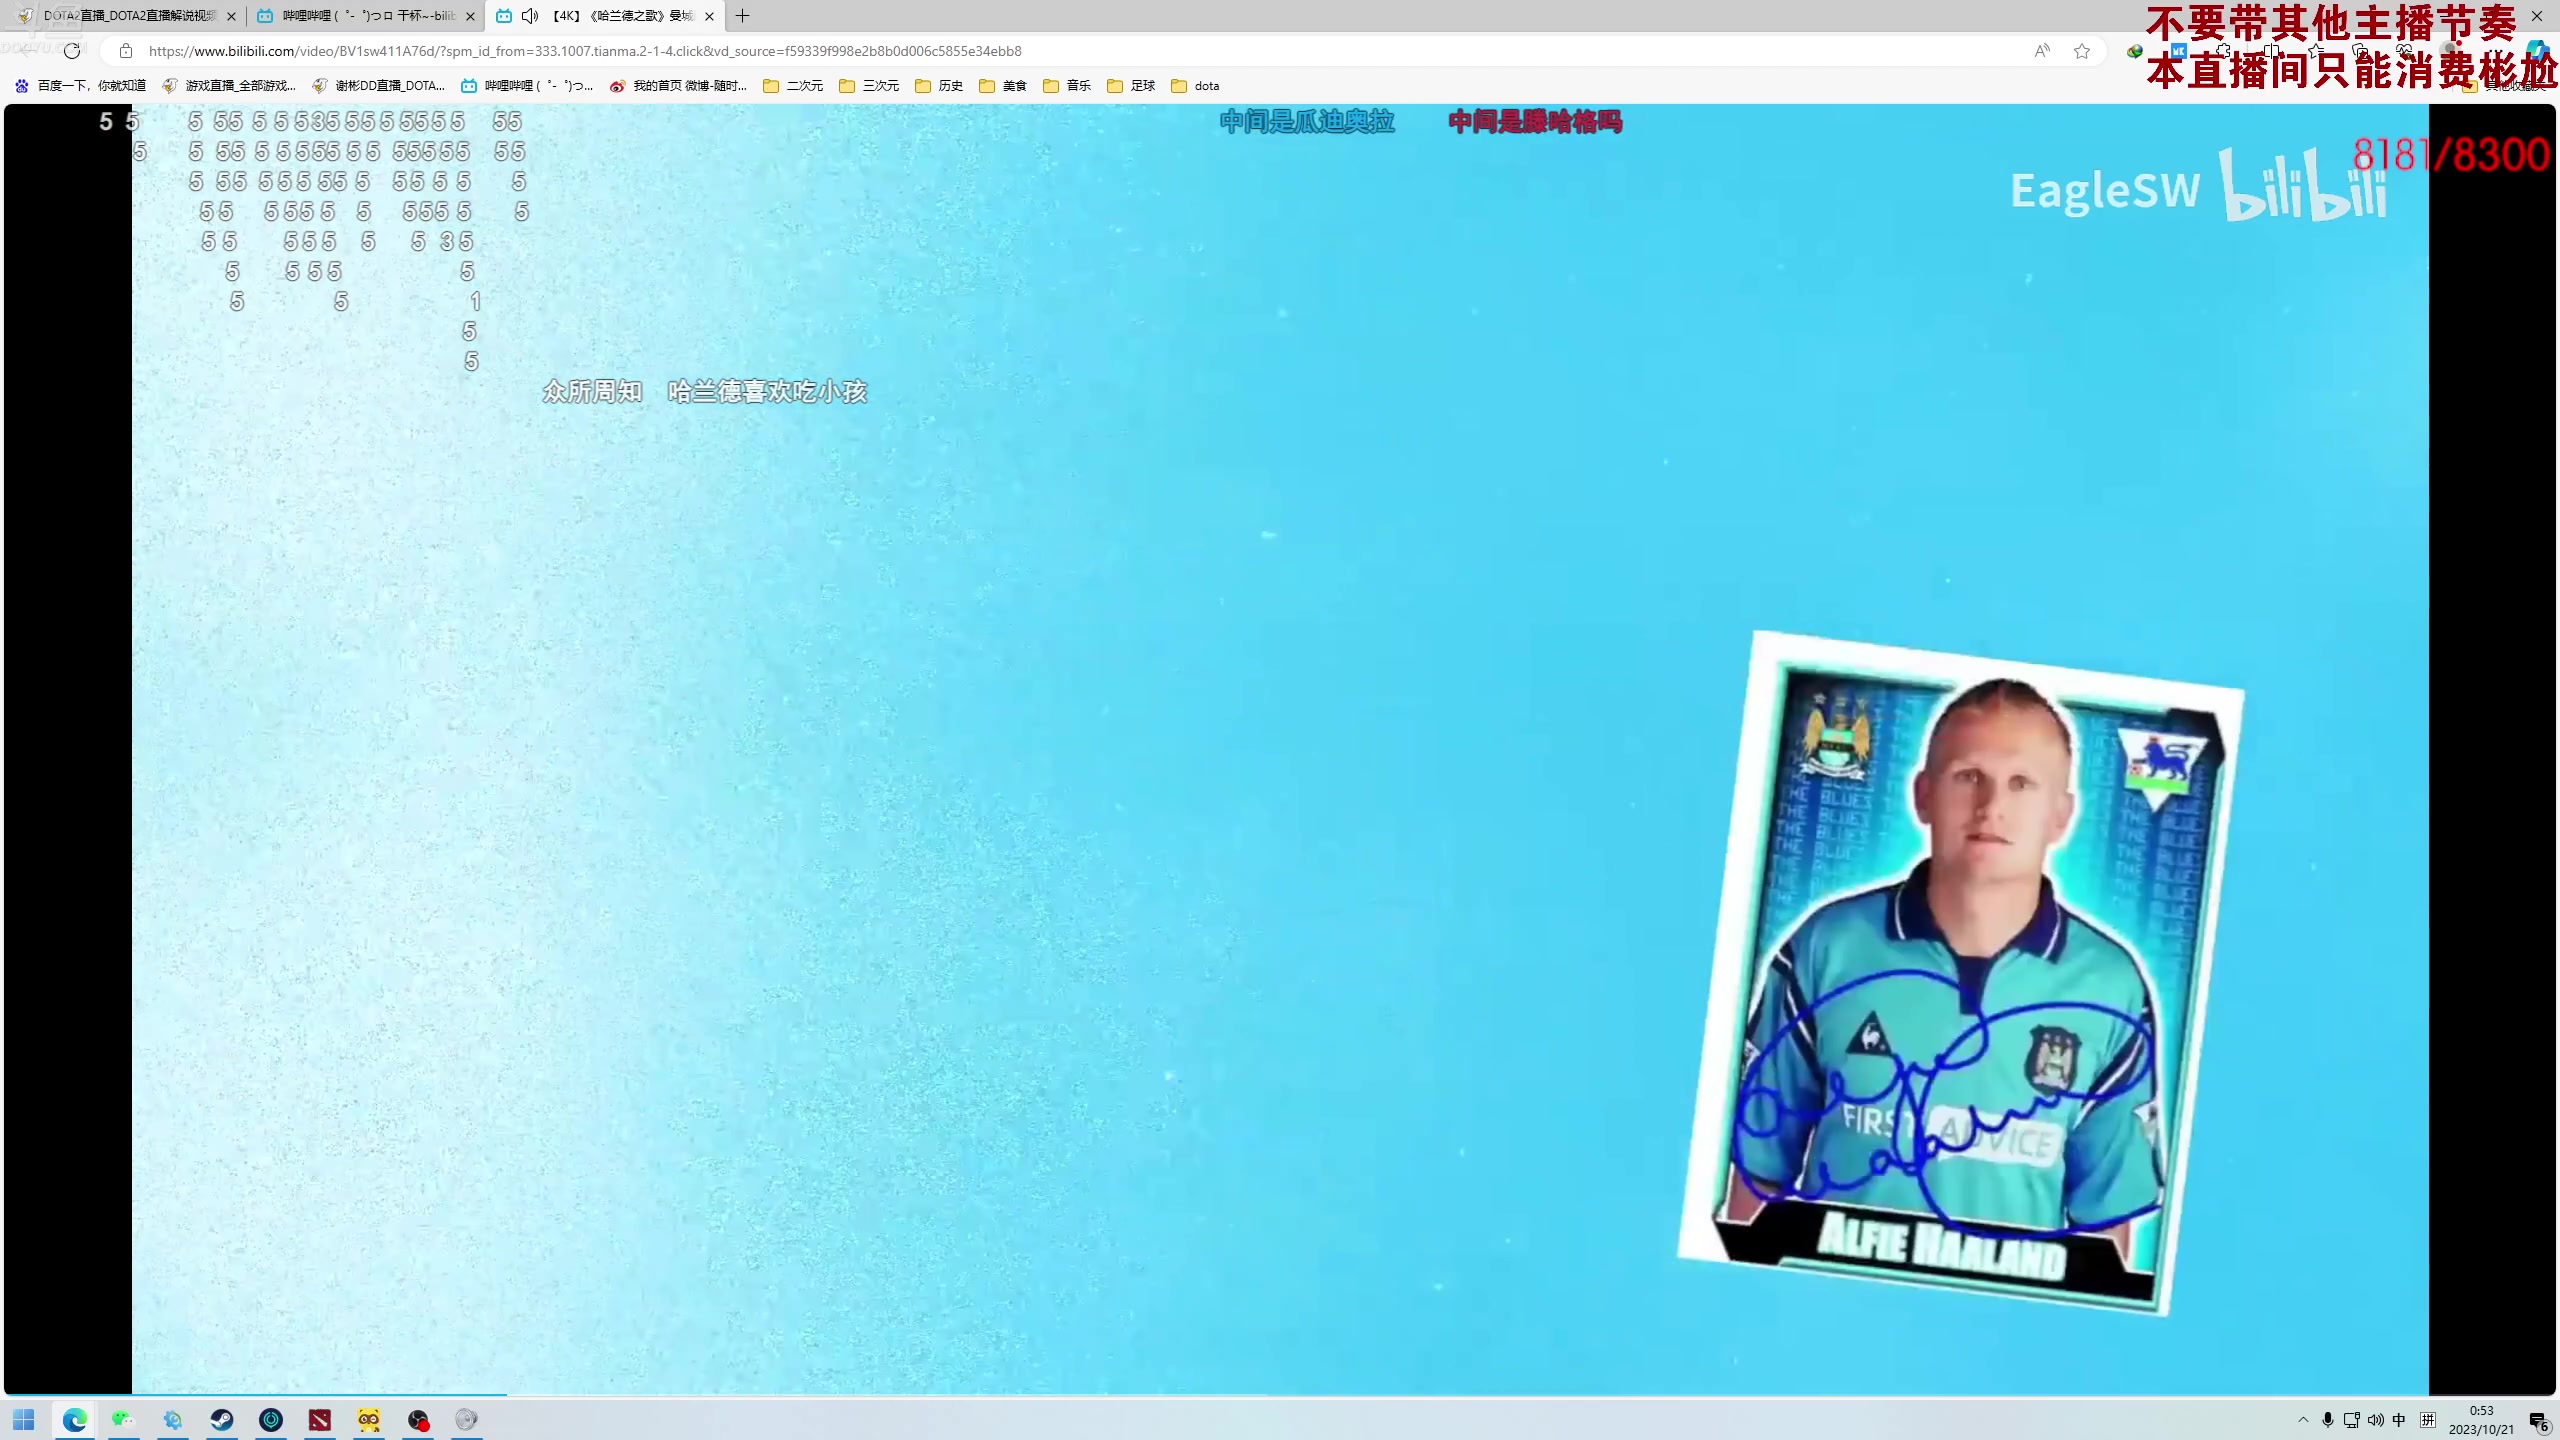Open the download manager extension icon
Viewport: 2560px width, 1440px height.
tap(2134, 51)
